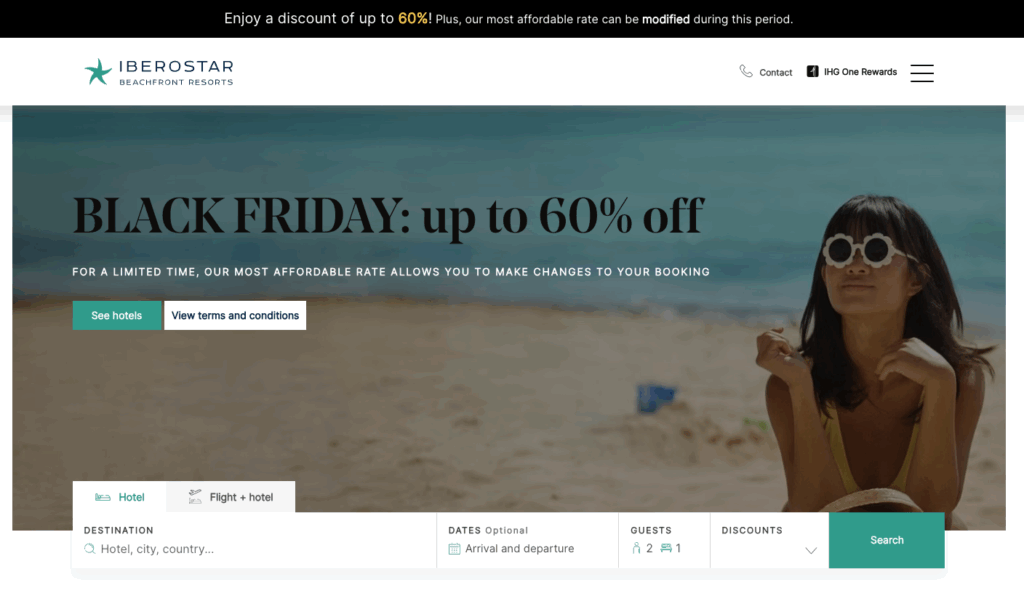The image size is (1024, 593).
Task: Click the phone icon beside Contact
Action: [x=746, y=71]
